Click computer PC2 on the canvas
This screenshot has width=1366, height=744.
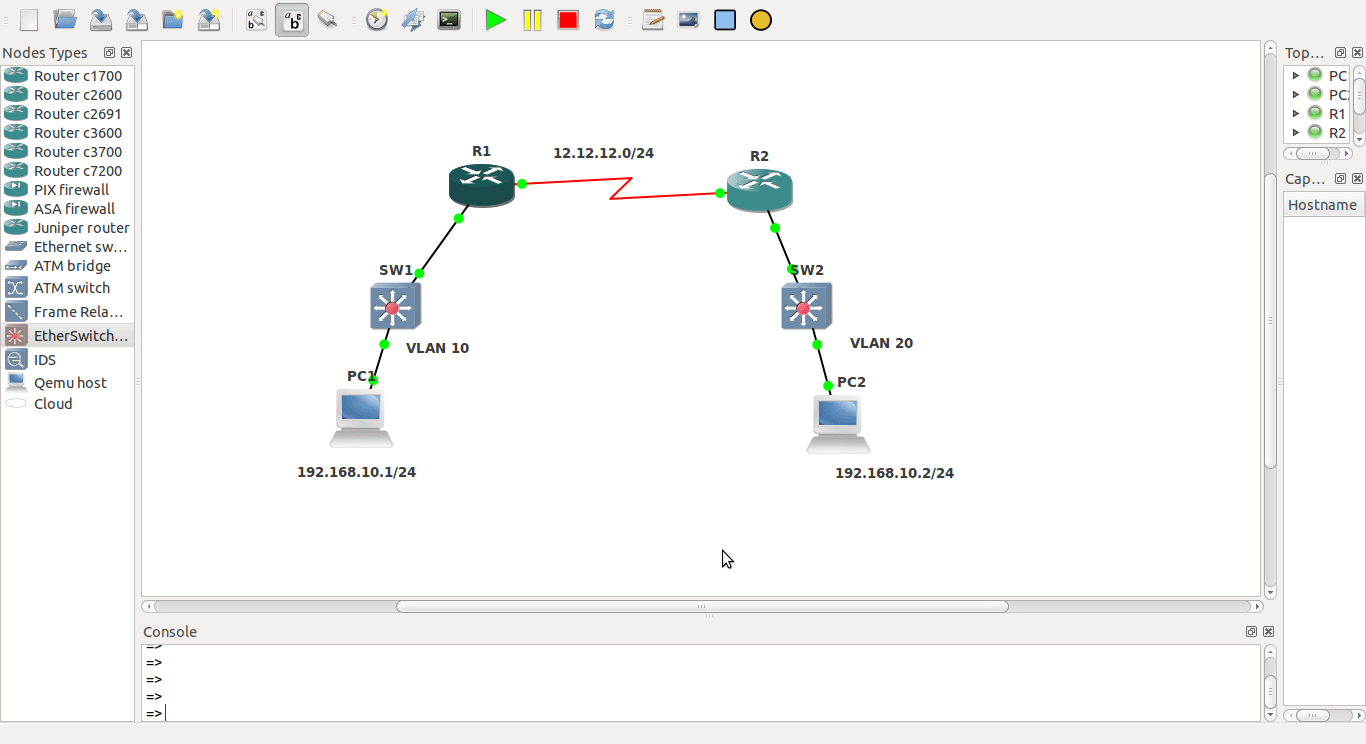838,425
